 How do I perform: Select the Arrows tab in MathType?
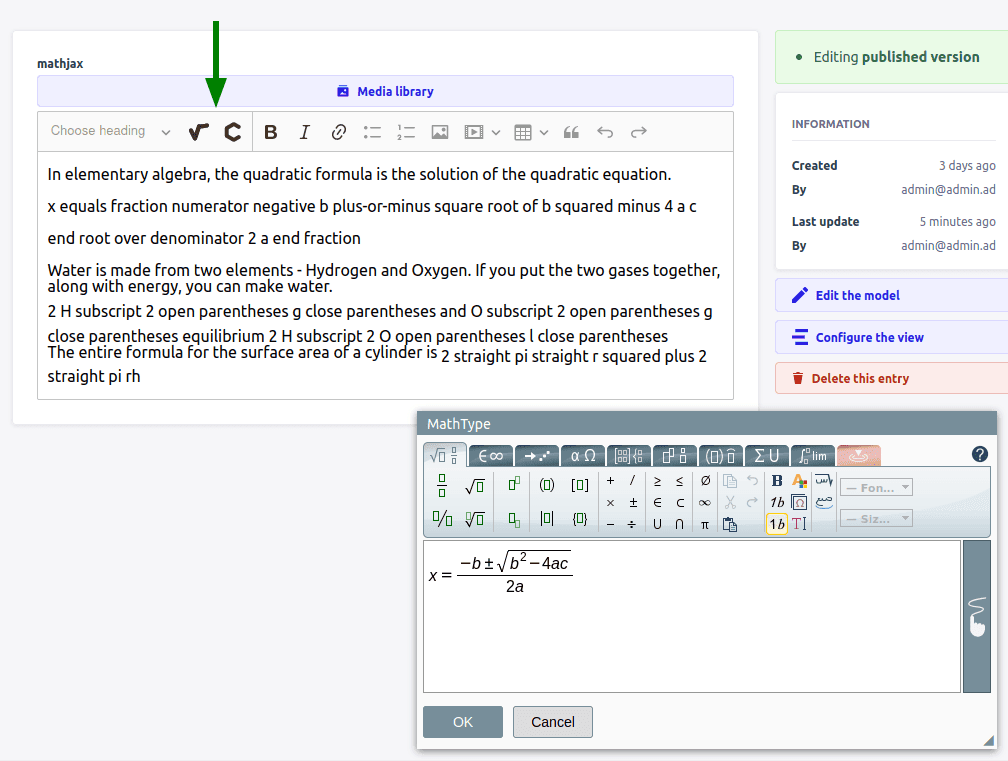coord(537,456)
